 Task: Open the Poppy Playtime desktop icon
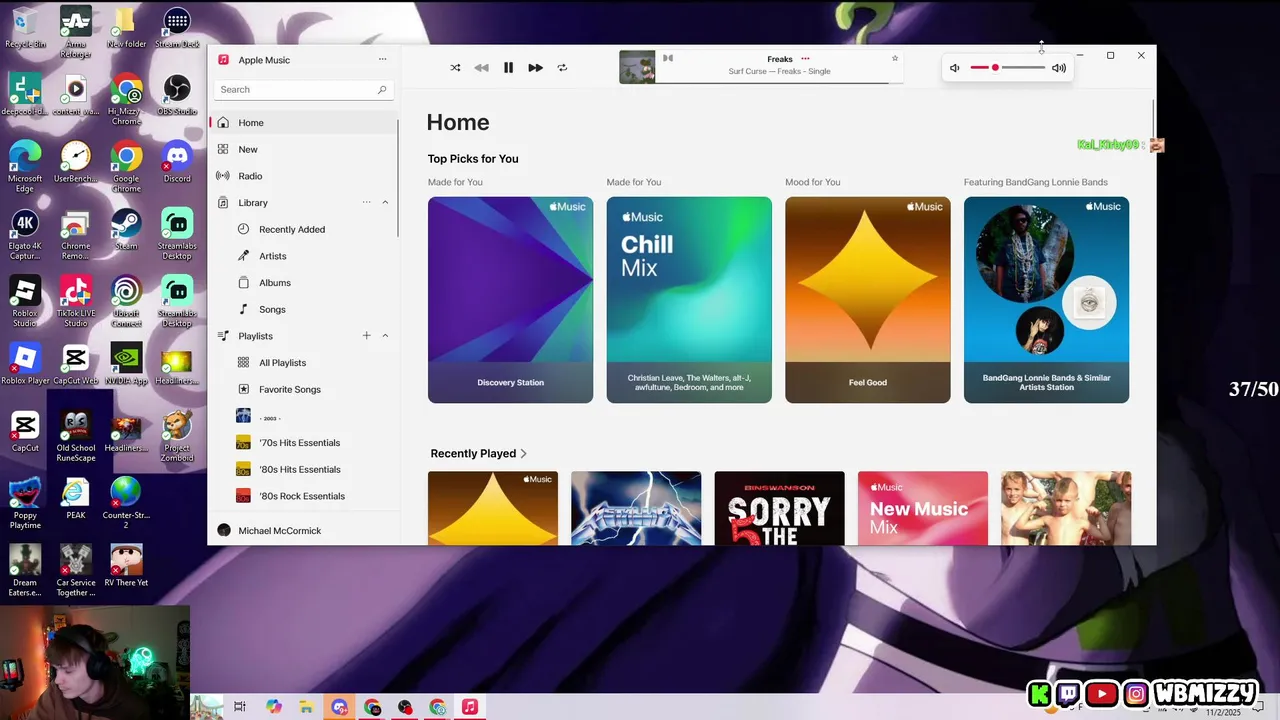coord(25,503)
